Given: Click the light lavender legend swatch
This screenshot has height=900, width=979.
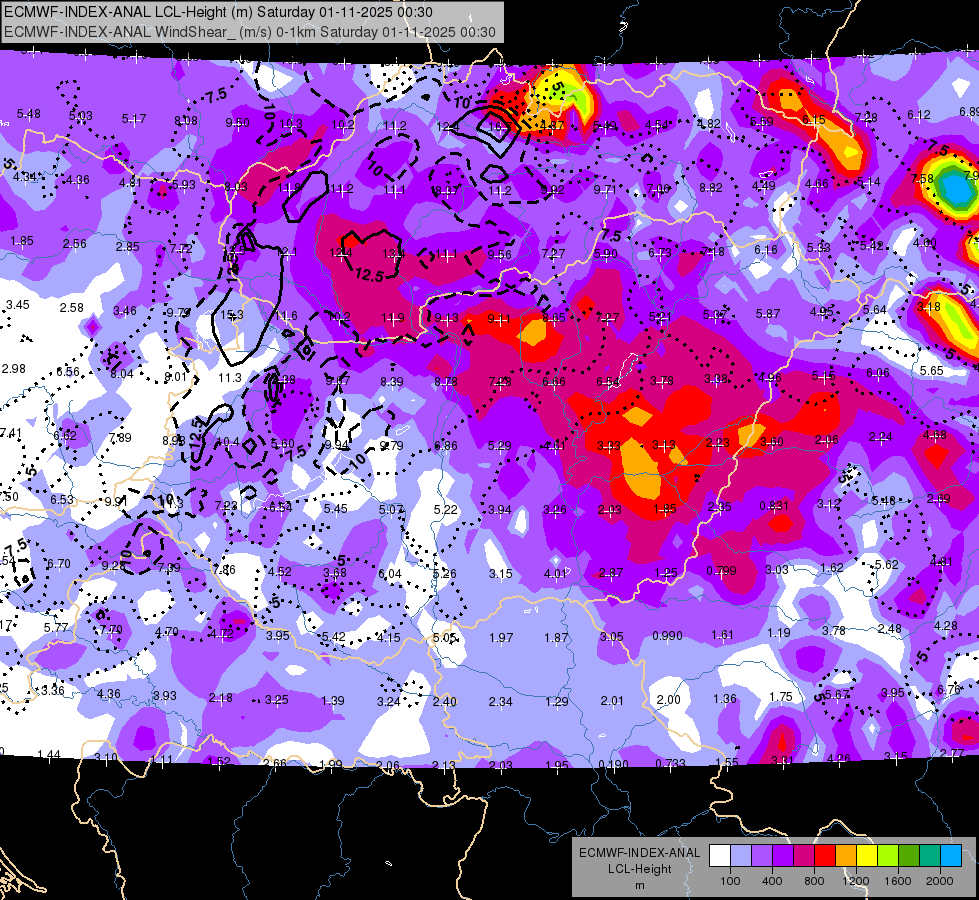Looking at the screenshot, I should point(741,856).
